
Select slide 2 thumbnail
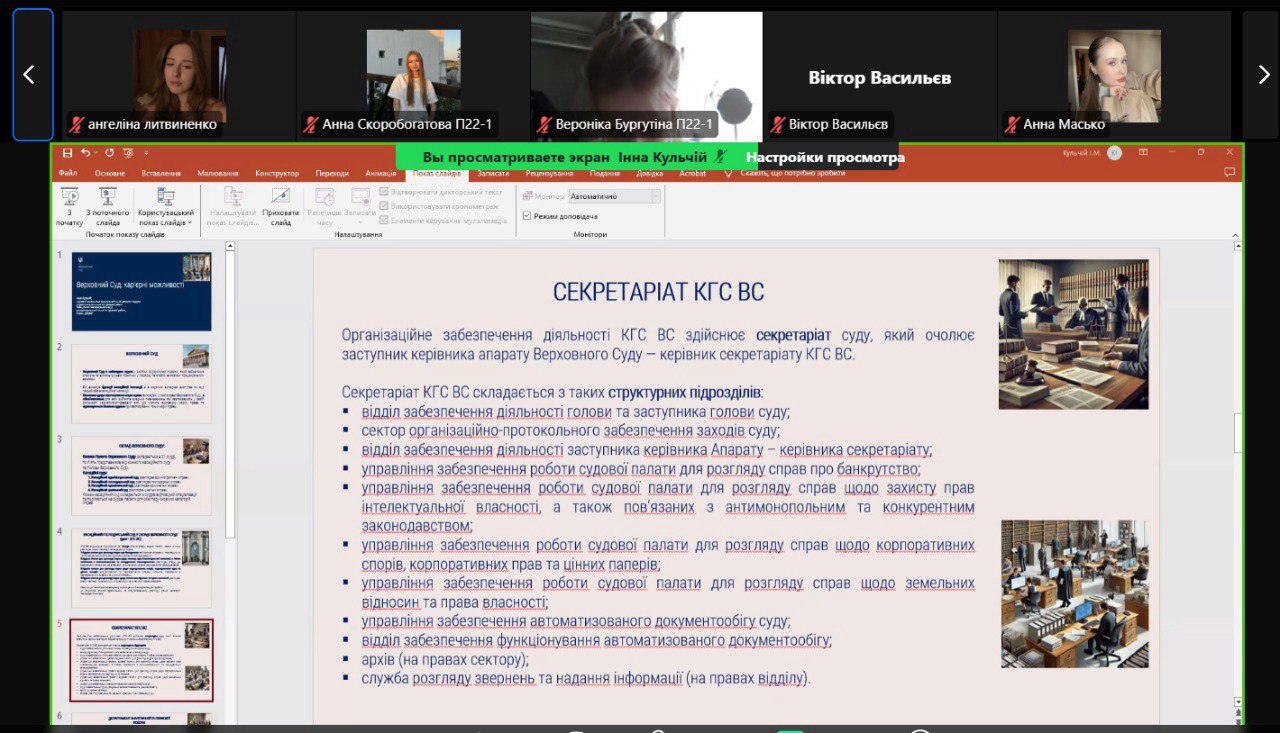click(x=141, y=384)
